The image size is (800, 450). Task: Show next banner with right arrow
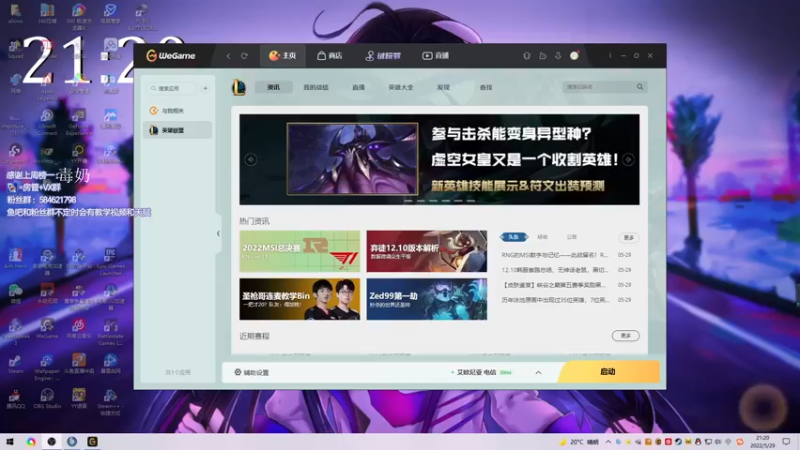628,160
